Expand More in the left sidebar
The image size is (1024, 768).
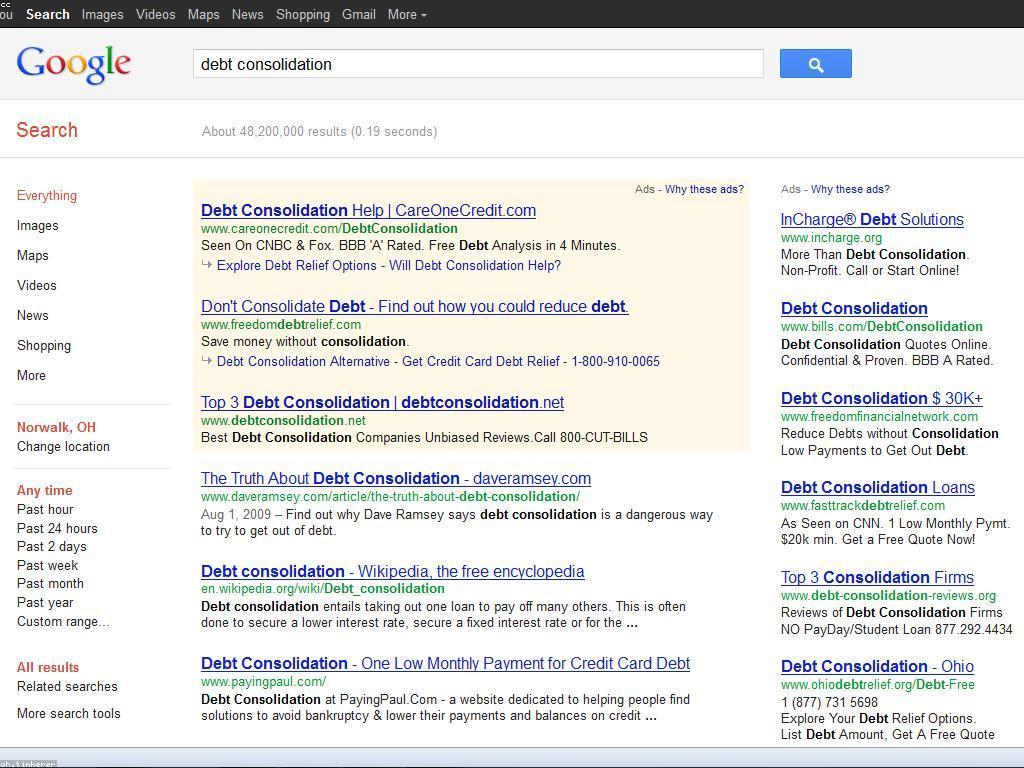point(31,376)
